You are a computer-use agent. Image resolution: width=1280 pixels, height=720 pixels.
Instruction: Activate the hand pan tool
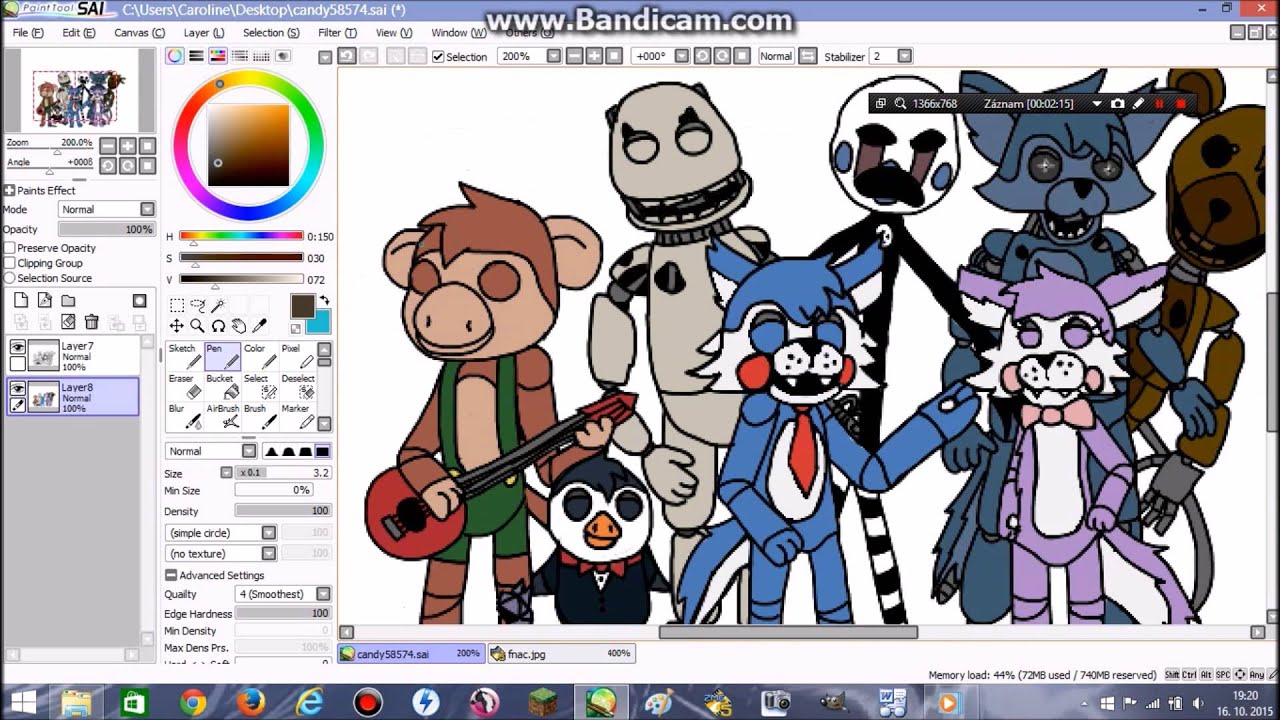pos(239,326)
